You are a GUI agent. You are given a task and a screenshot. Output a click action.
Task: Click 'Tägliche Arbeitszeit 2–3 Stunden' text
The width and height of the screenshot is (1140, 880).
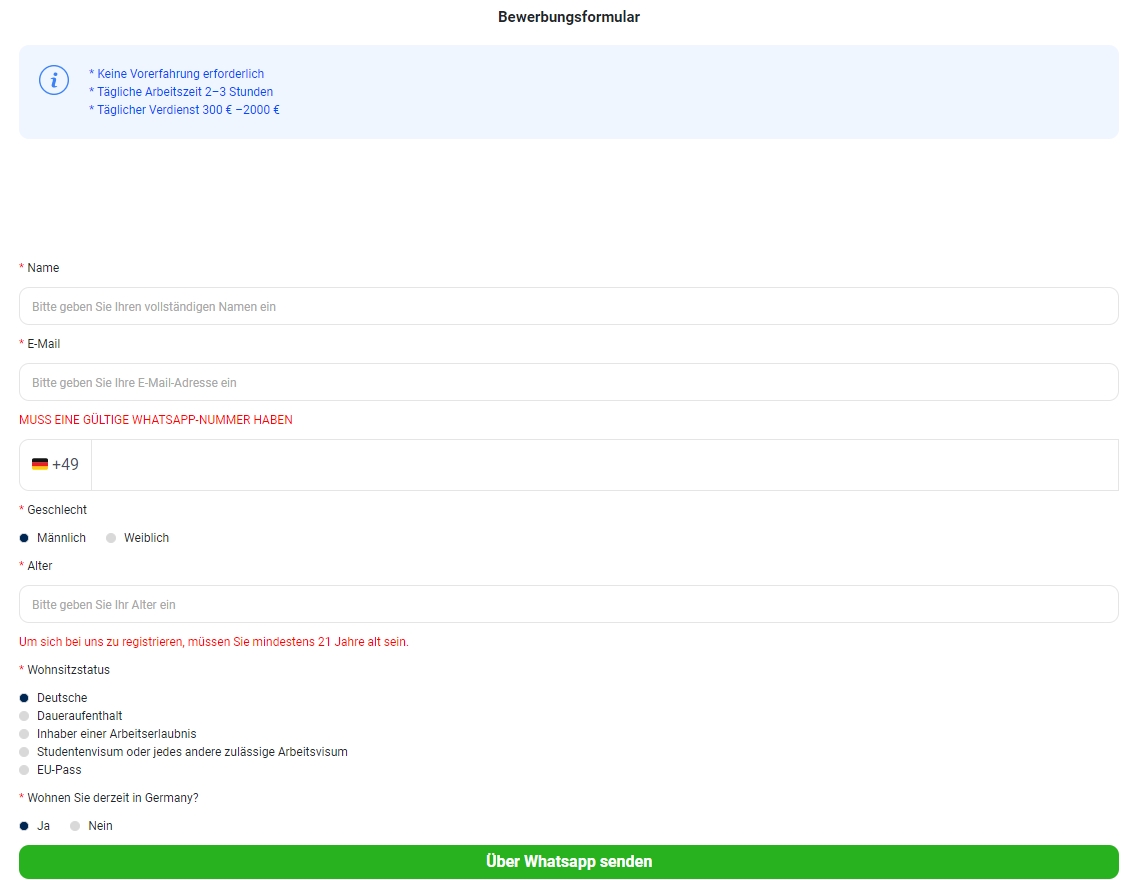tap(181, 92)
